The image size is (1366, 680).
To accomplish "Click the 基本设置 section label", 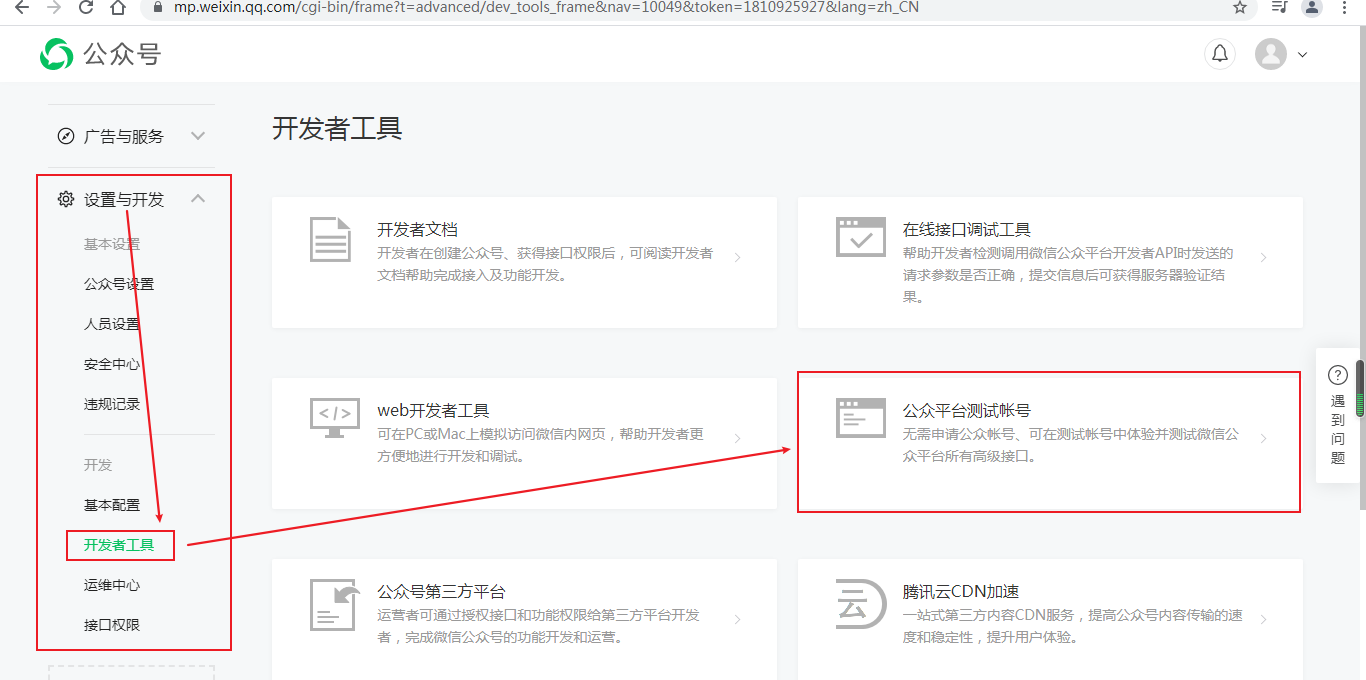I will (112, 244).
